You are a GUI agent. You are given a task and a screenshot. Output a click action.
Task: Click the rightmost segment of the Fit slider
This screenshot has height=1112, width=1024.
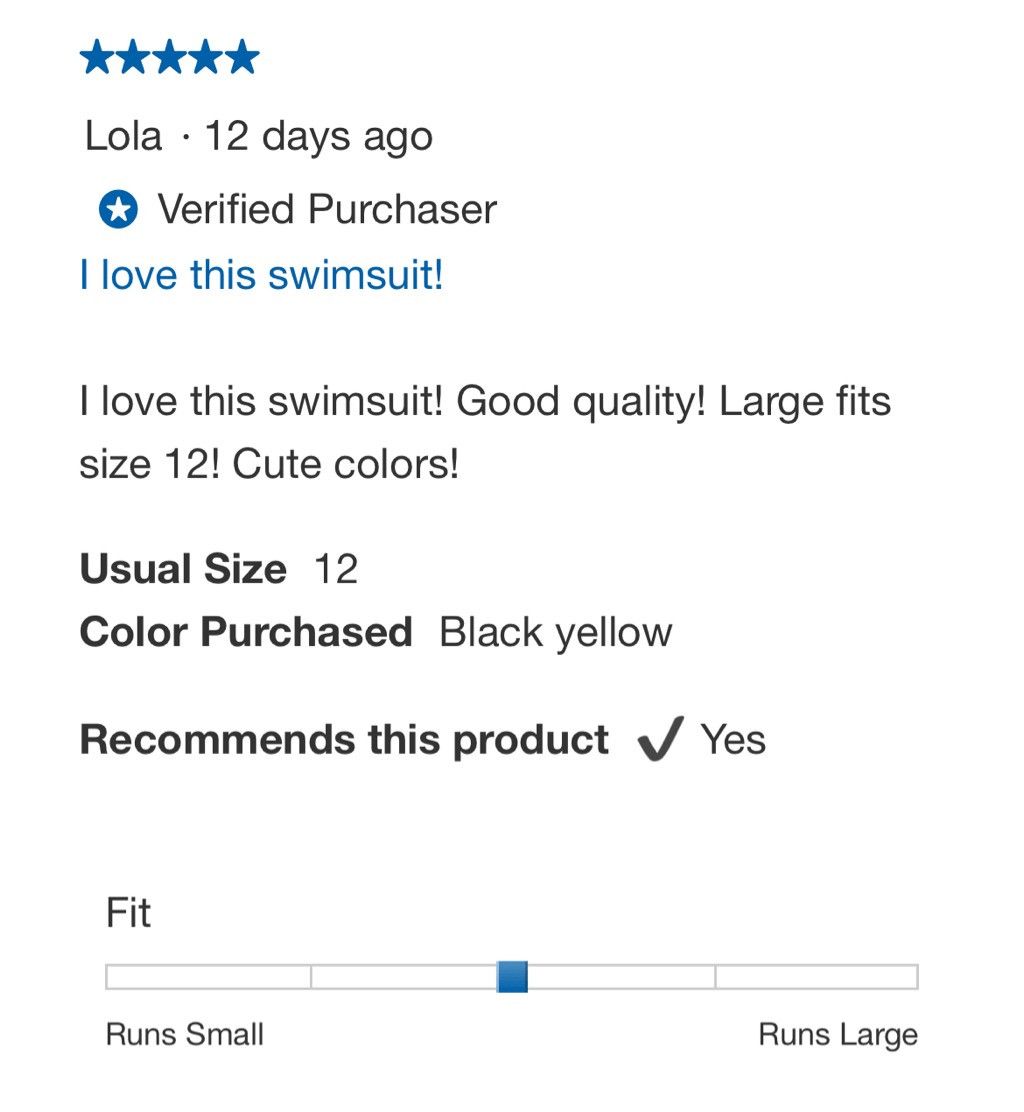tap(816, 976)
